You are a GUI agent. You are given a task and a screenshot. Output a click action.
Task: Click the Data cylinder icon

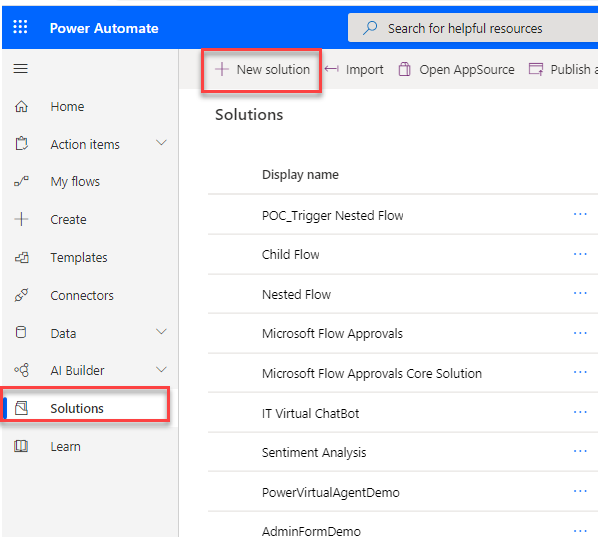click(x=21, y=332)
